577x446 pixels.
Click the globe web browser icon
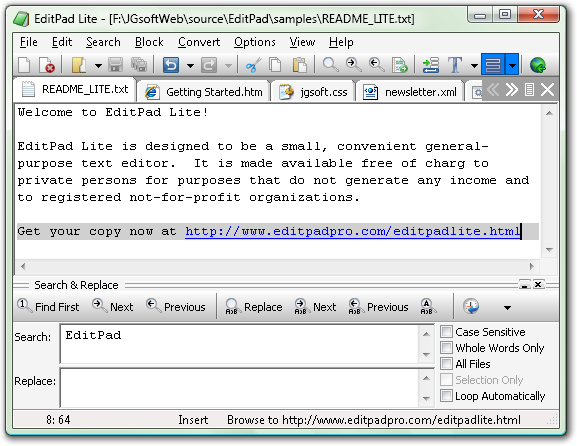(538, 65)
